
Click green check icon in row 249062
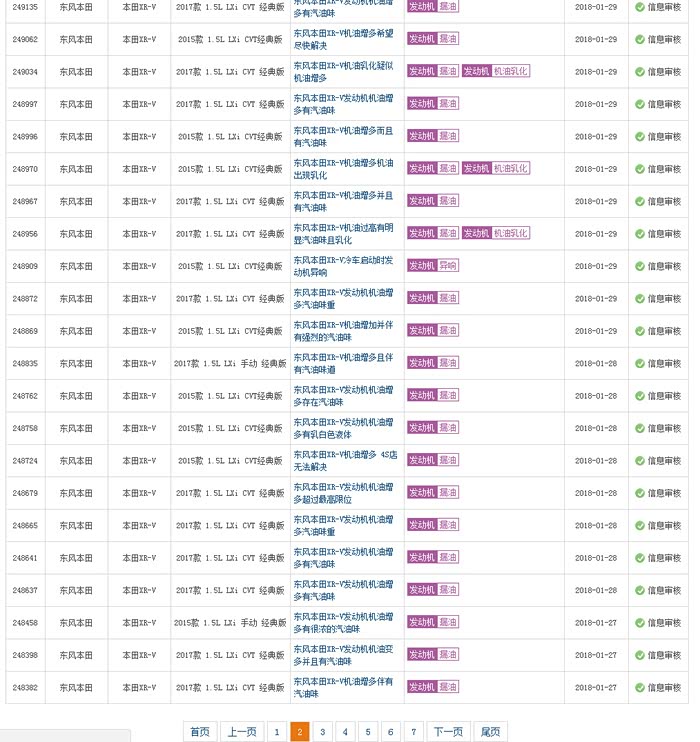(640, 40)
